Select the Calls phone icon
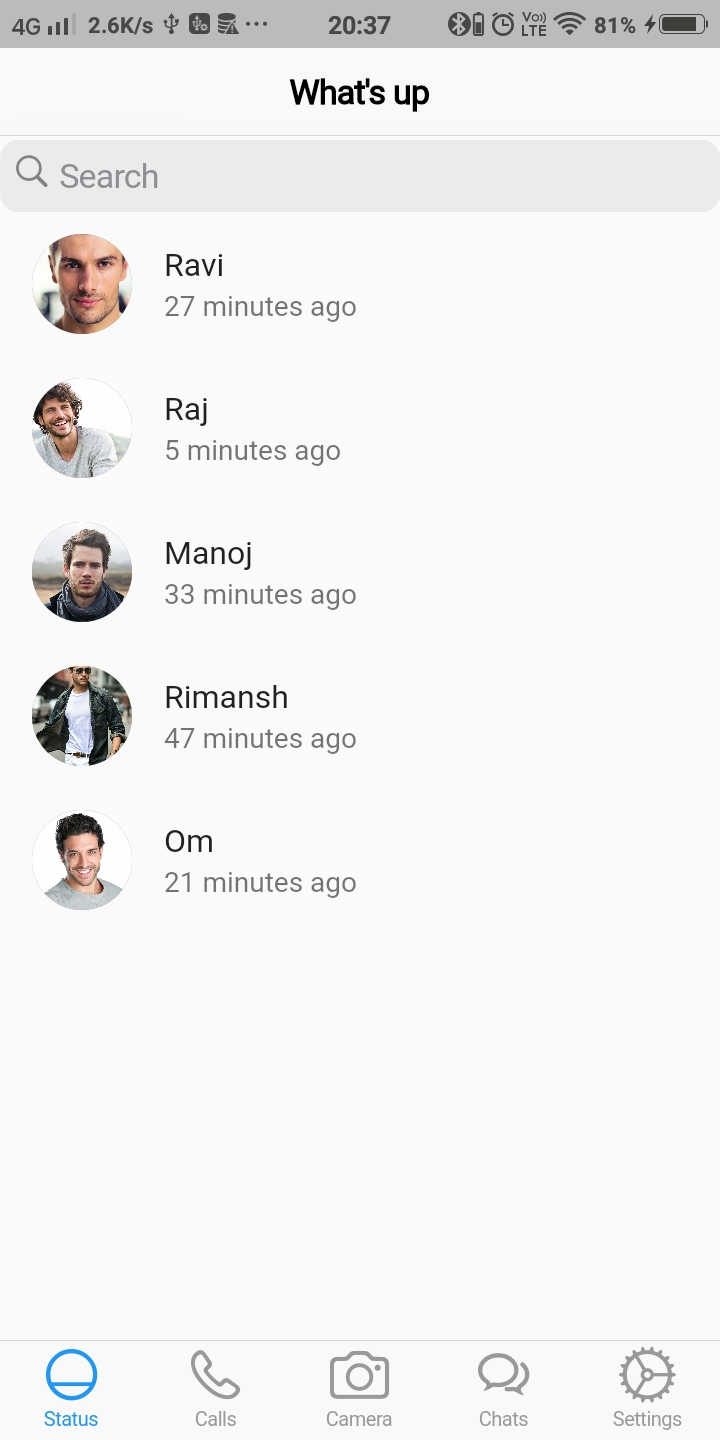The width and height of the screenshot is (720, 1440). [x=215, y=1374]
